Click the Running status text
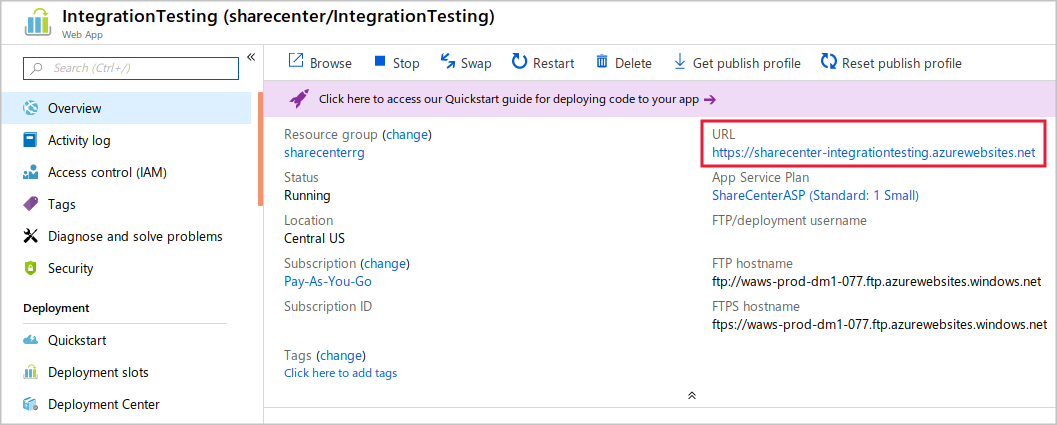Viewport: 1057px width, 425px height. point(307,196)
